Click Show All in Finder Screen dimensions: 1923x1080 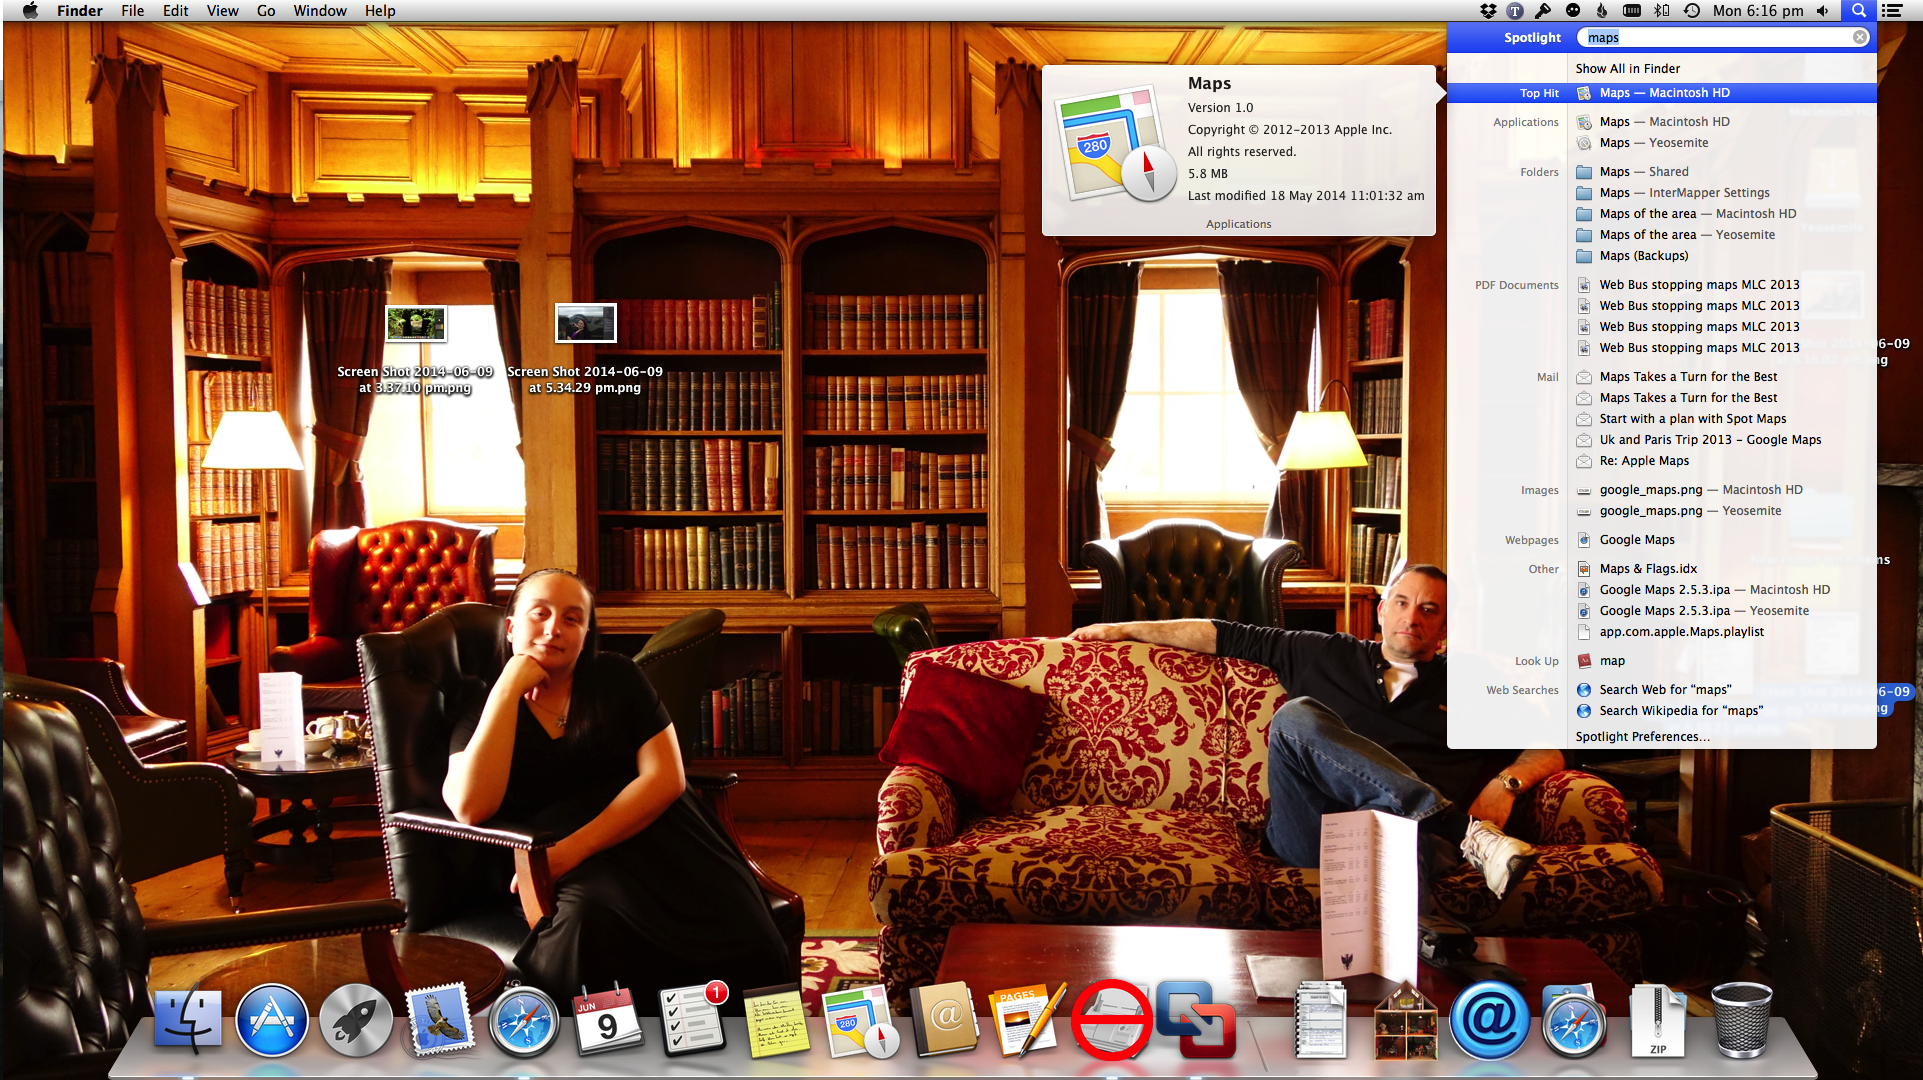(x=1628, y=68)
